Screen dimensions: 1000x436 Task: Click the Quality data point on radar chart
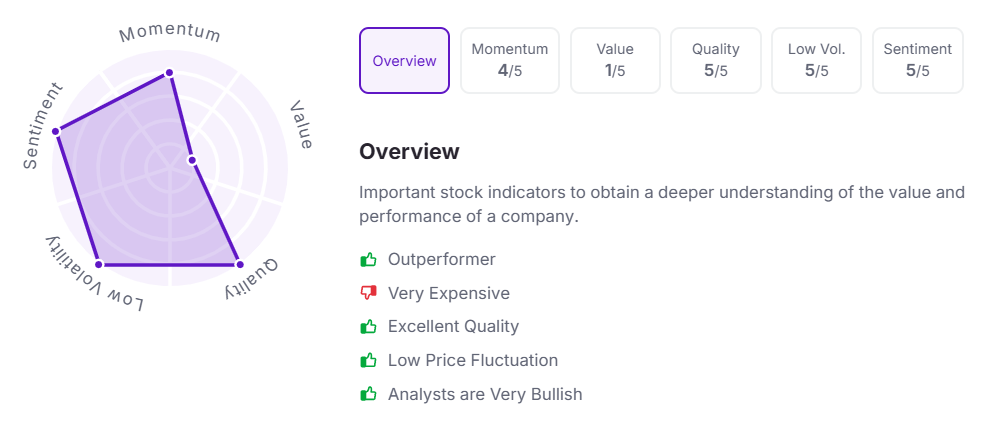tap(239, 264)
